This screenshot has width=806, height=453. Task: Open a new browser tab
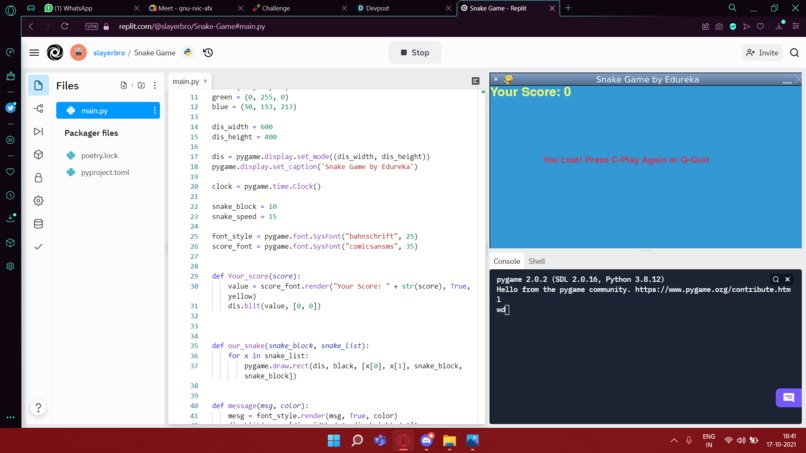click(568, 8)
